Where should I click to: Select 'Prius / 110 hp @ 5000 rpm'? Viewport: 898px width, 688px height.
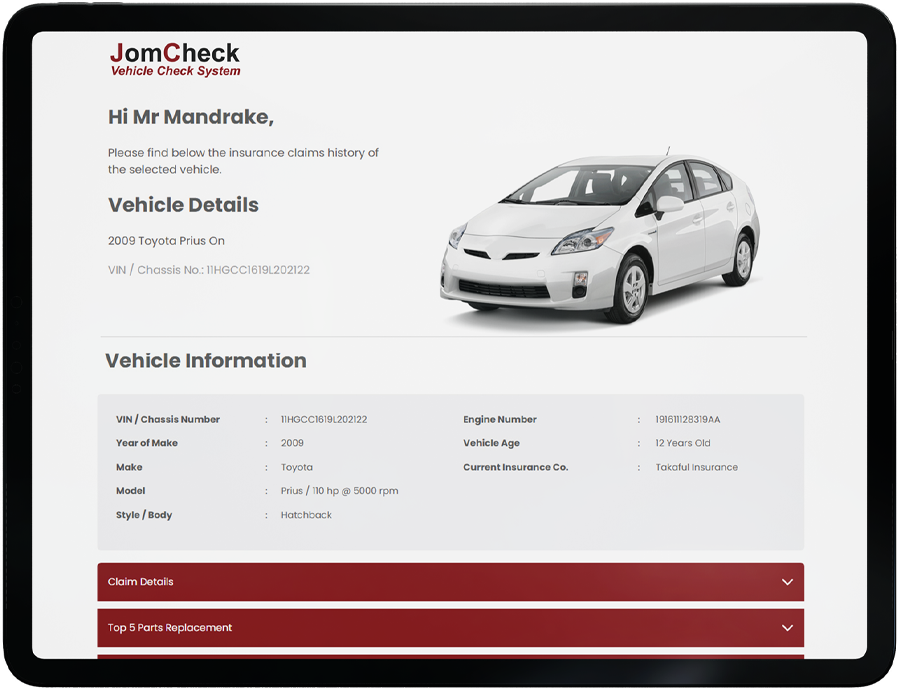click(x=339, y=491)
